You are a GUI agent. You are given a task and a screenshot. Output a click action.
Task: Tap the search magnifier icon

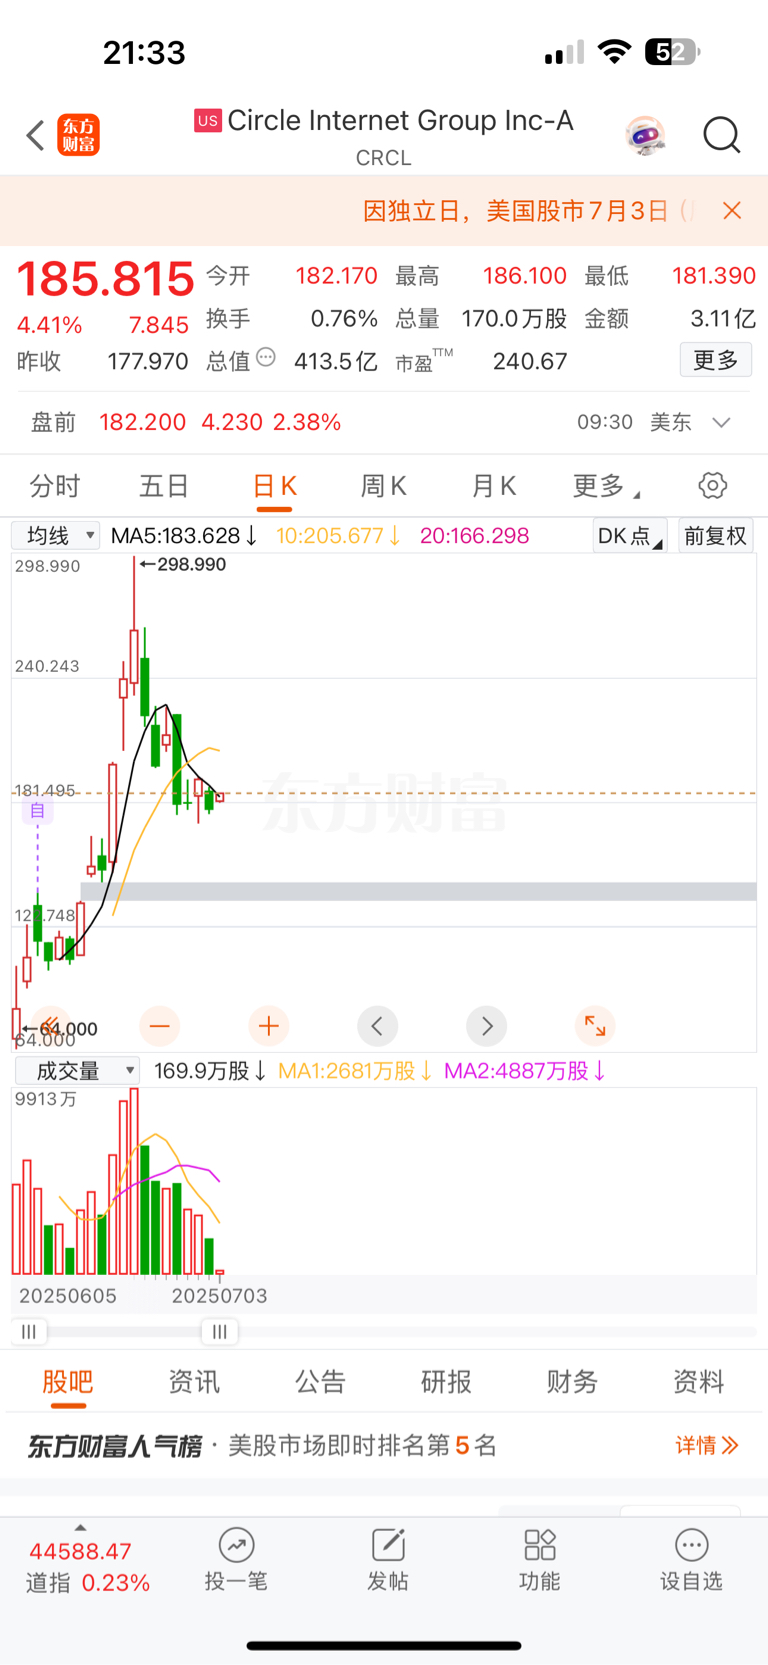coord(721,135)
